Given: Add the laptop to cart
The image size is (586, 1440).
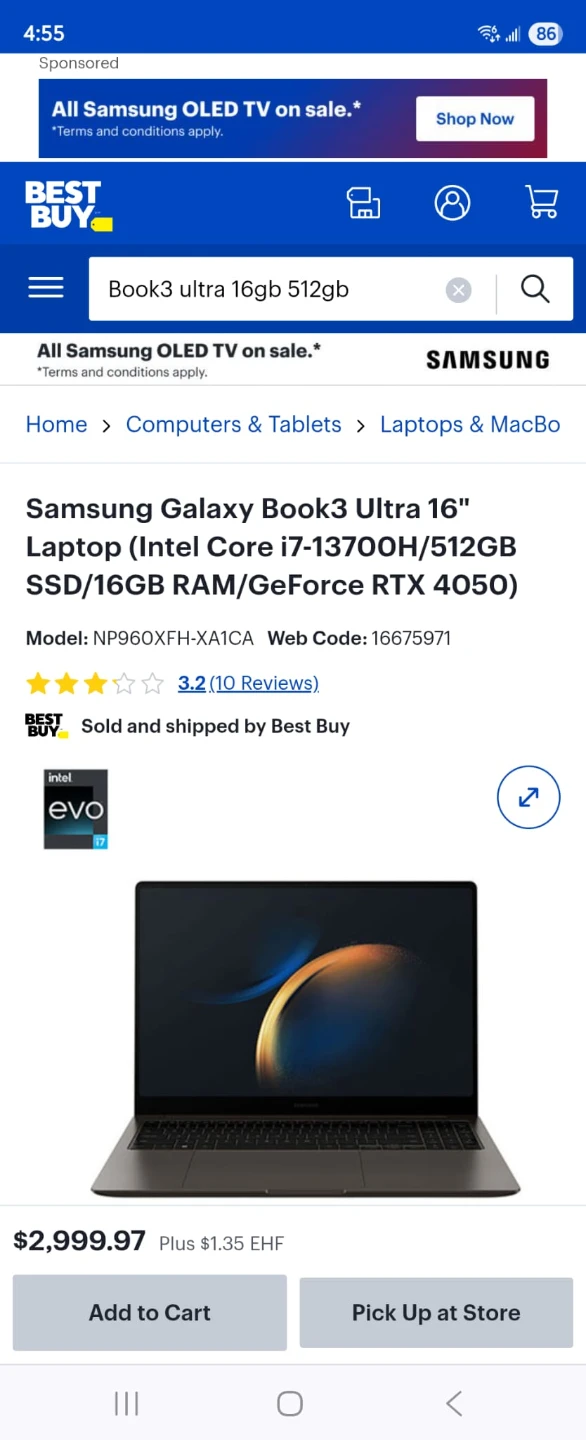Looking at the screenshot, I should coord(150,1312).
